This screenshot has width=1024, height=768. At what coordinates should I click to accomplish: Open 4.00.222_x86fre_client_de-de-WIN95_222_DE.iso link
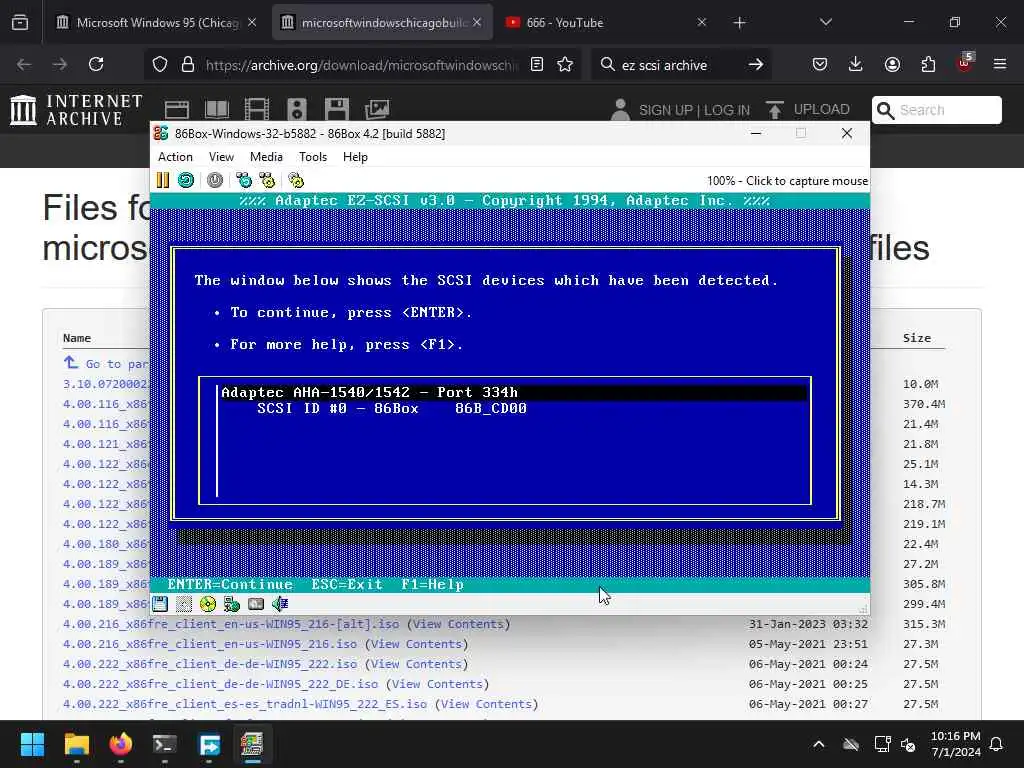tap(220, 684)
